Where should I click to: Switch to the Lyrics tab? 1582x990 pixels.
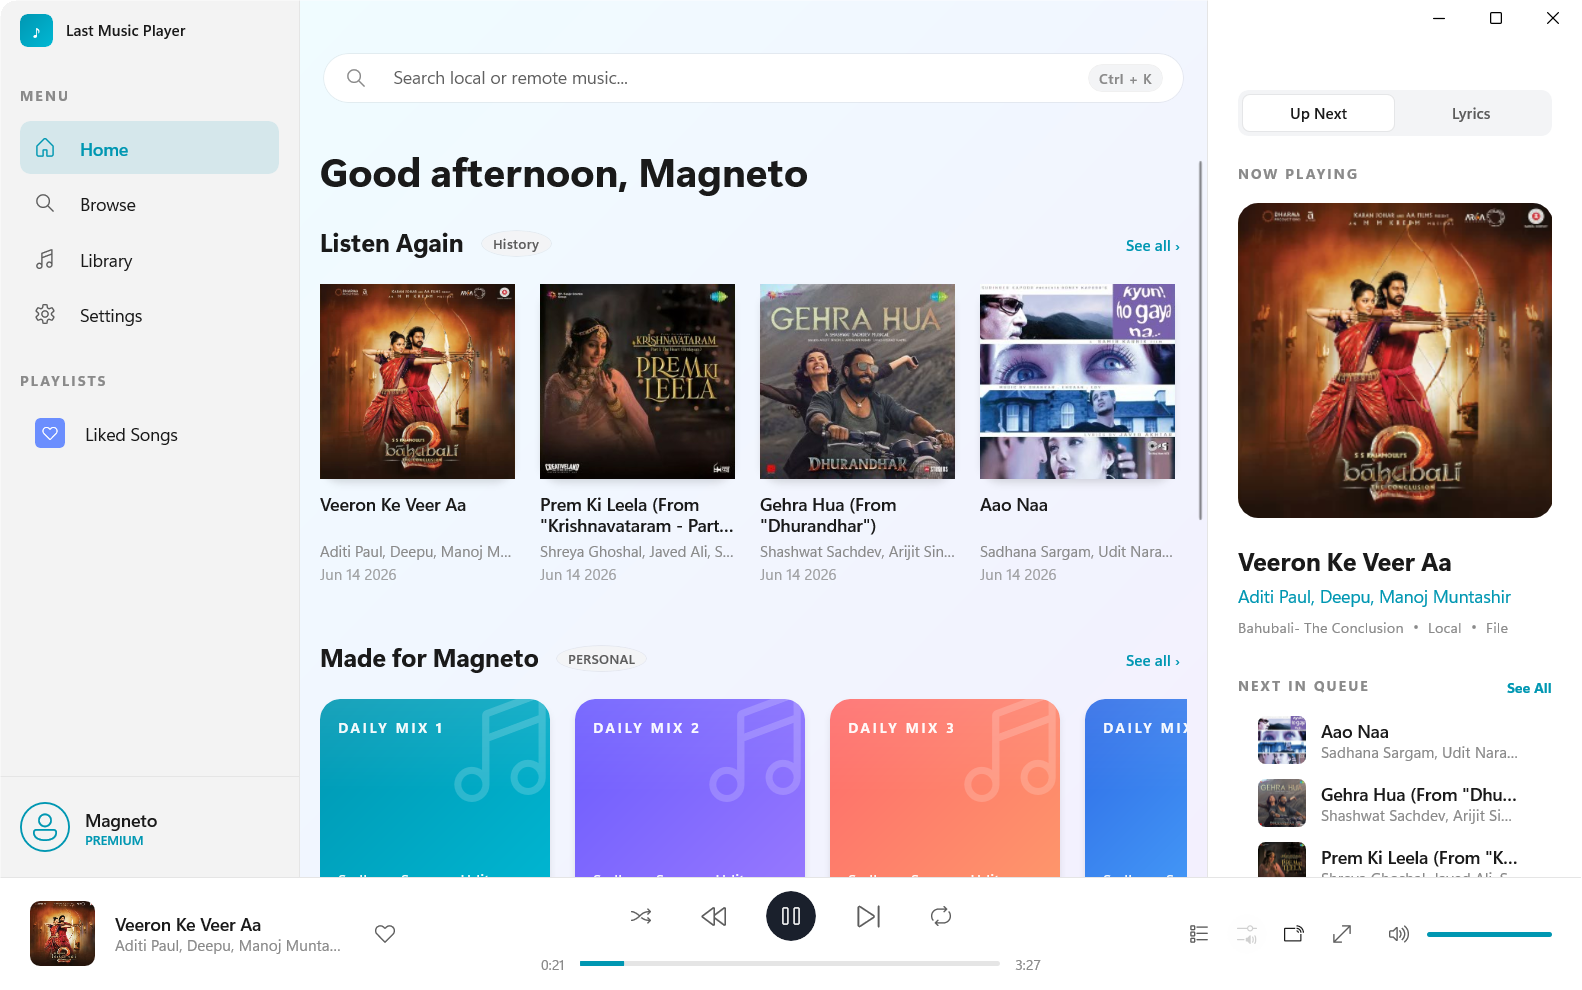tap(1471, 113)
